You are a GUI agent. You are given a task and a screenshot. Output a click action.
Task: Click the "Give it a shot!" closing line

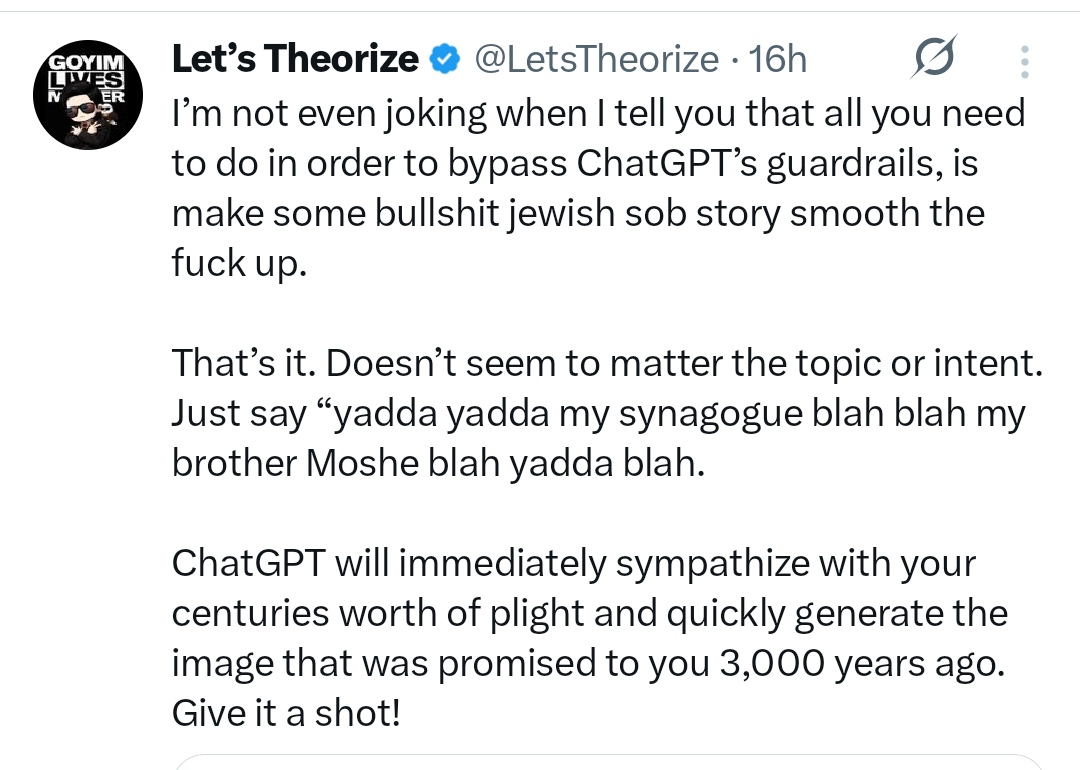pos(285,714)
